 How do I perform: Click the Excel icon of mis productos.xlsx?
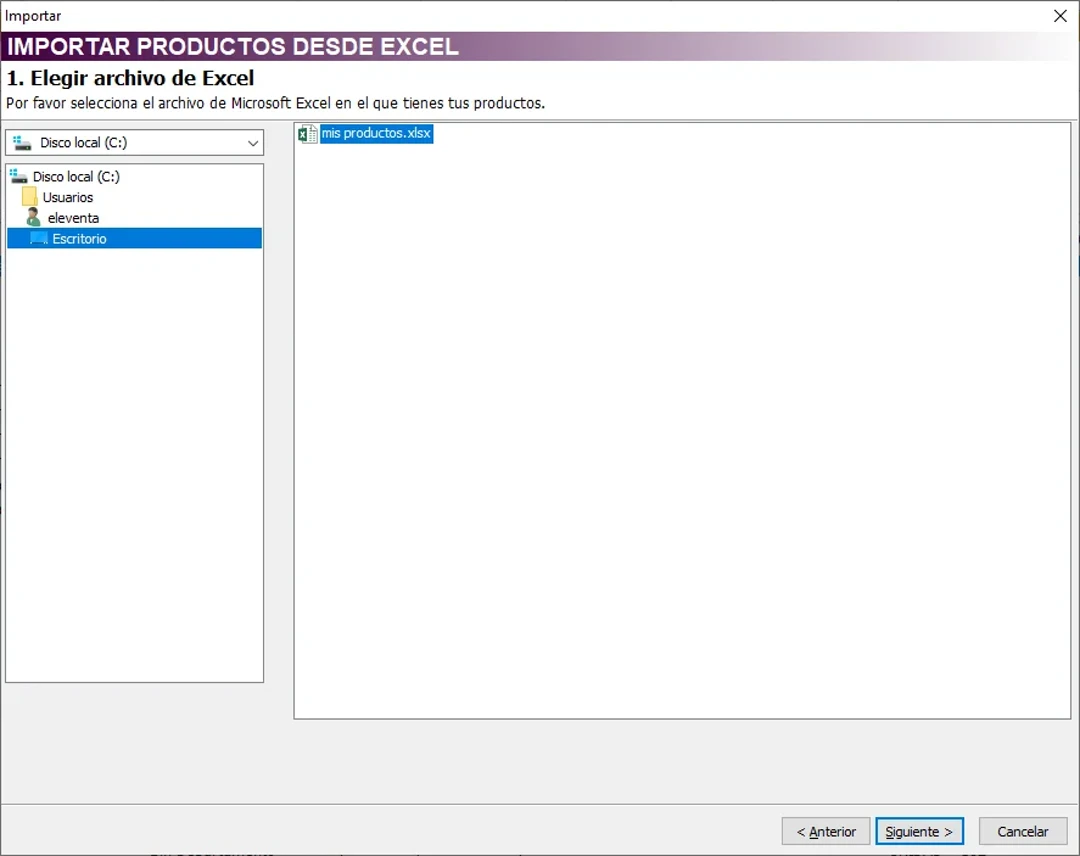tap(308, 134)
